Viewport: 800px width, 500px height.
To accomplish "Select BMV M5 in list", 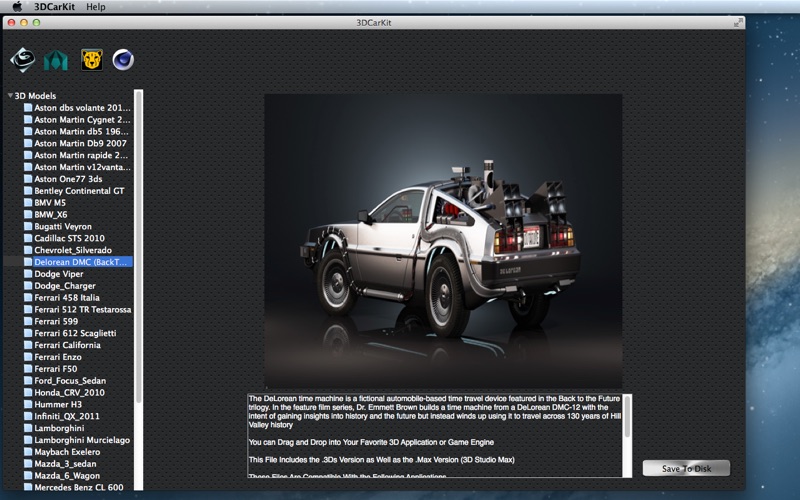I will tap(50, 203).
